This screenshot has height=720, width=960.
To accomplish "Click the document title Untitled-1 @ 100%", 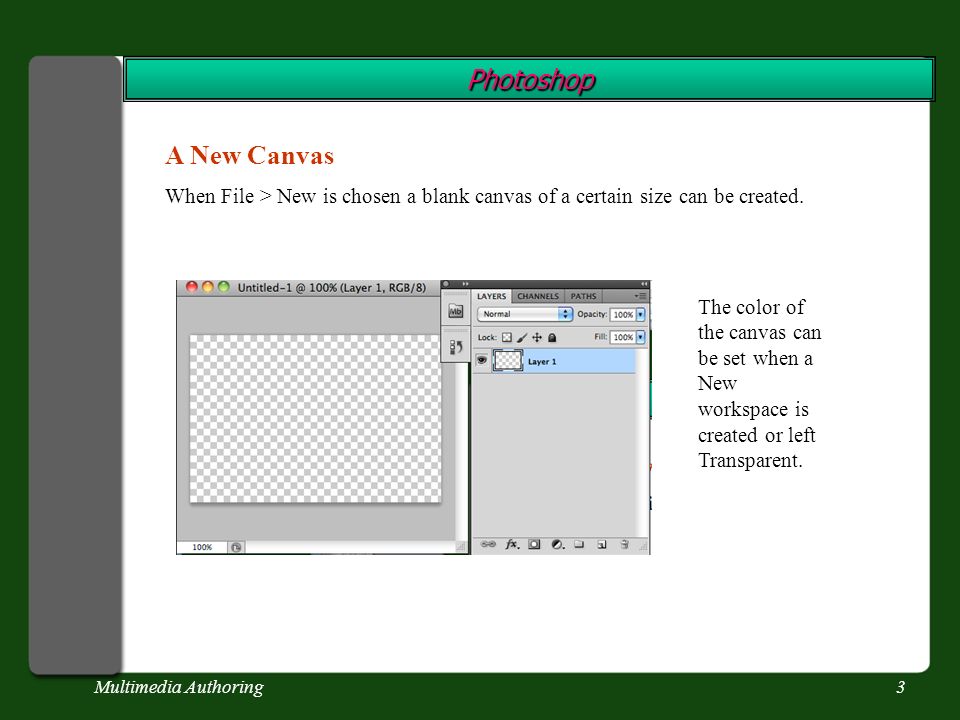I will point(331,288).
